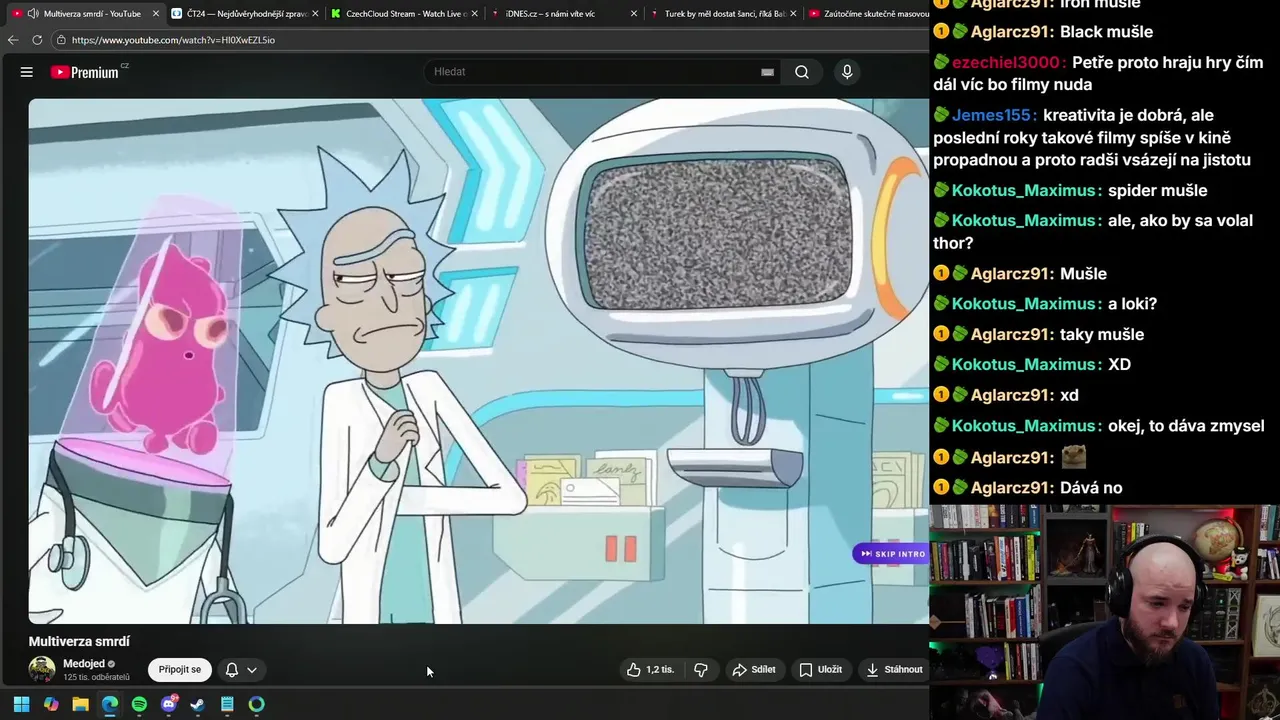1280x720 pixels.
Task: Close the Turek by měl dostat šanci tab
Action: coord(794,14)
